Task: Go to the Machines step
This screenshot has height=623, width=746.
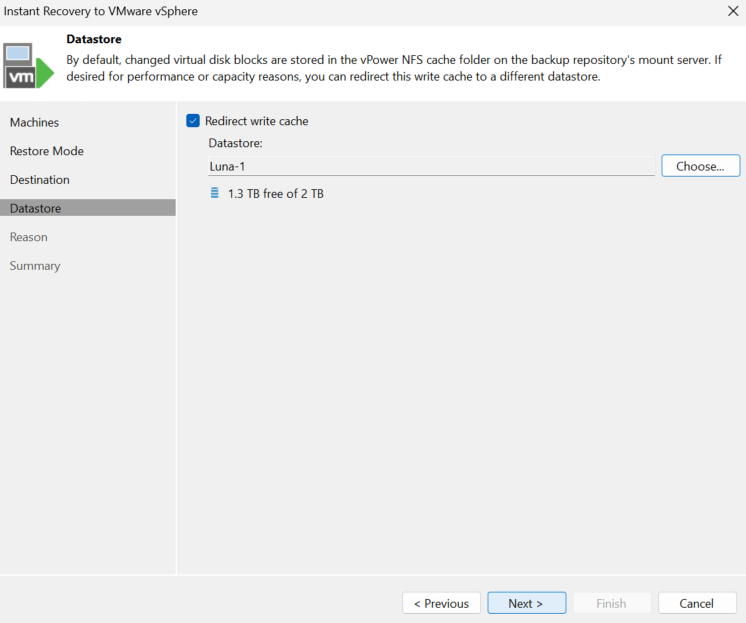Action: [34, 122]
